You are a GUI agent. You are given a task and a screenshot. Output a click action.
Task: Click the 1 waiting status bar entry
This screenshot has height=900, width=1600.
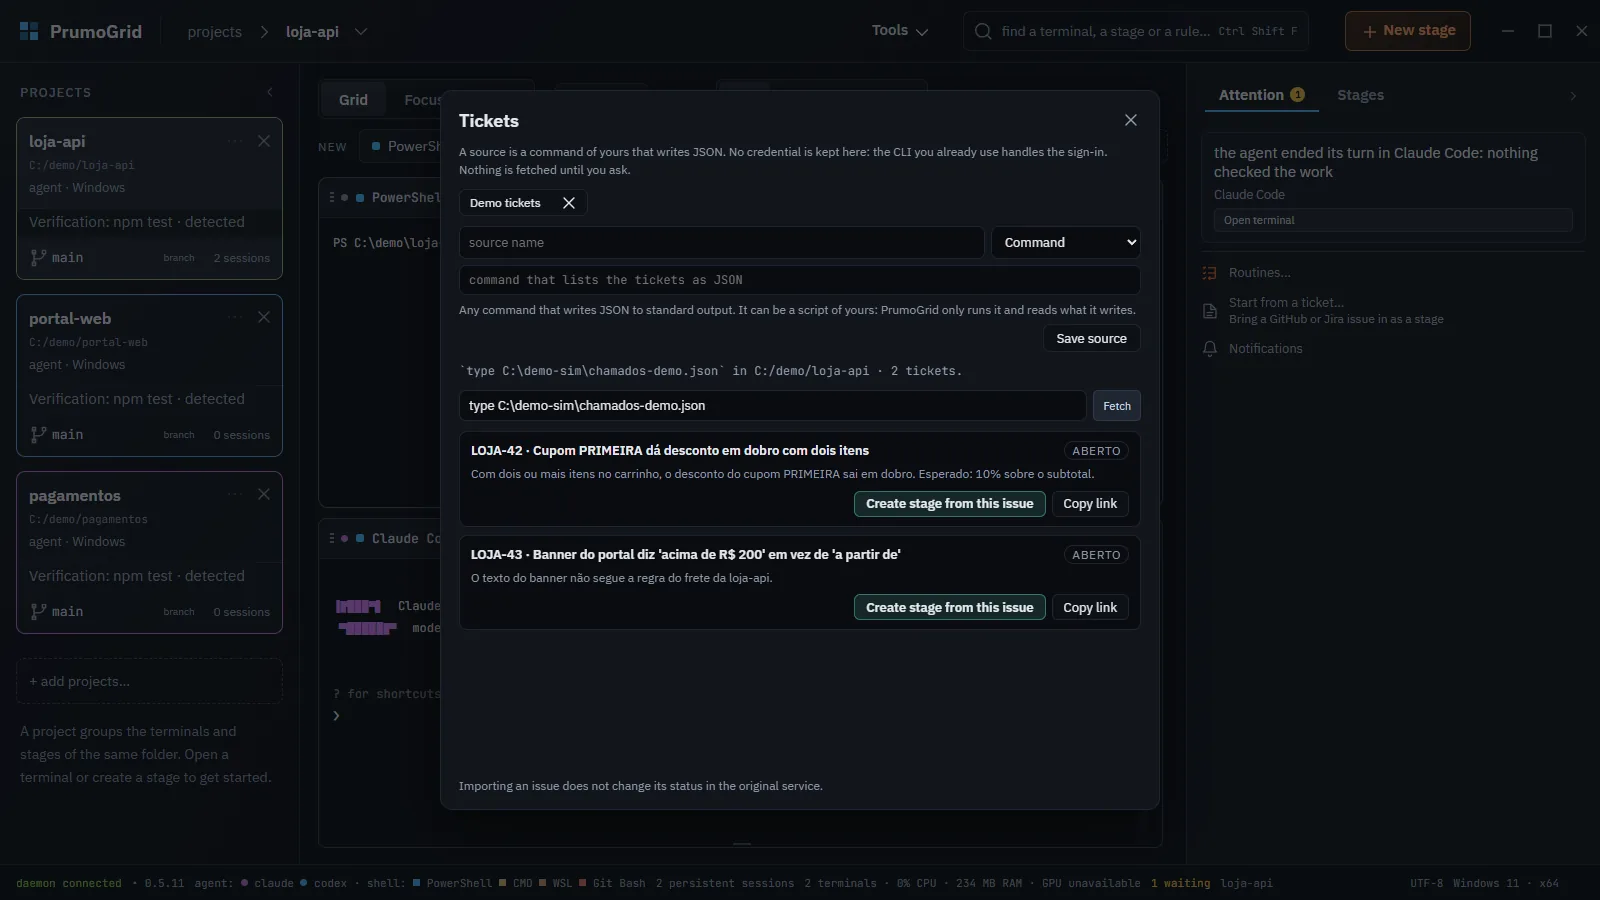coord(1180,884)
